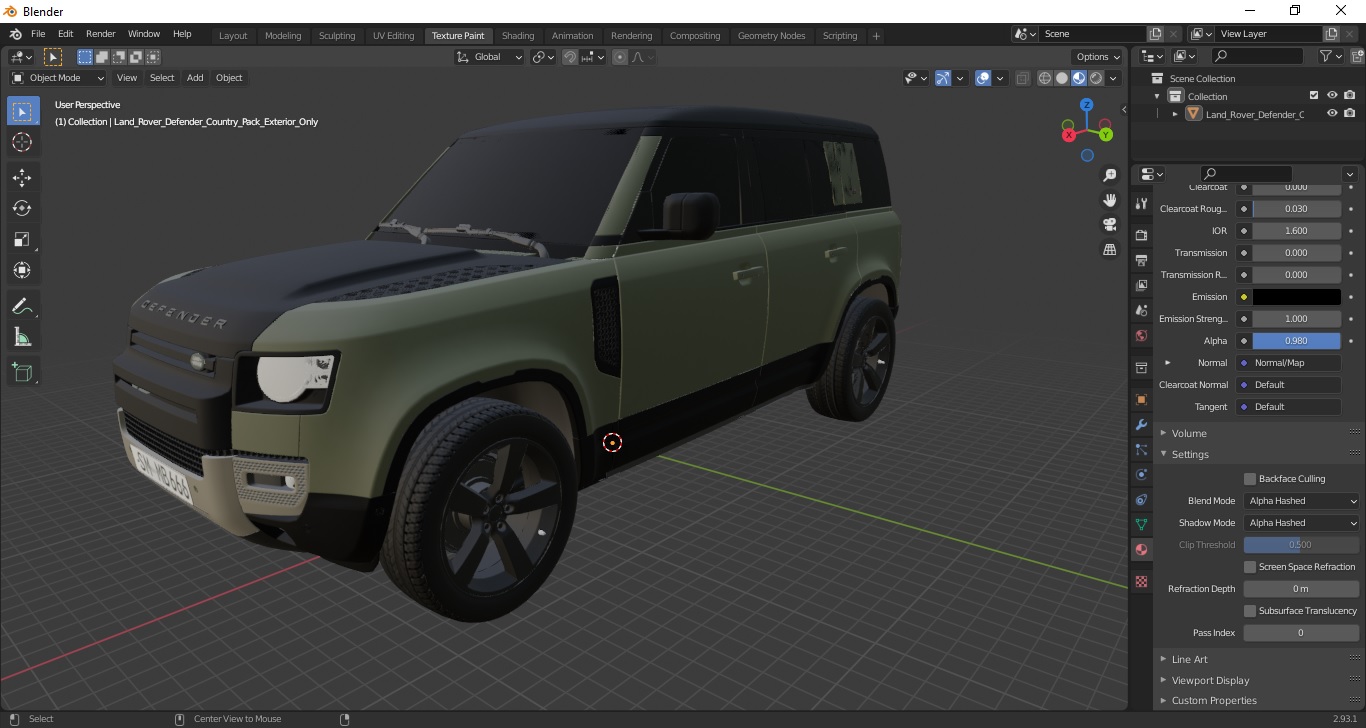Open the View Layer properties tab
The width and height of the screenshot is (1366, 728).
(x=1141, y=285)
